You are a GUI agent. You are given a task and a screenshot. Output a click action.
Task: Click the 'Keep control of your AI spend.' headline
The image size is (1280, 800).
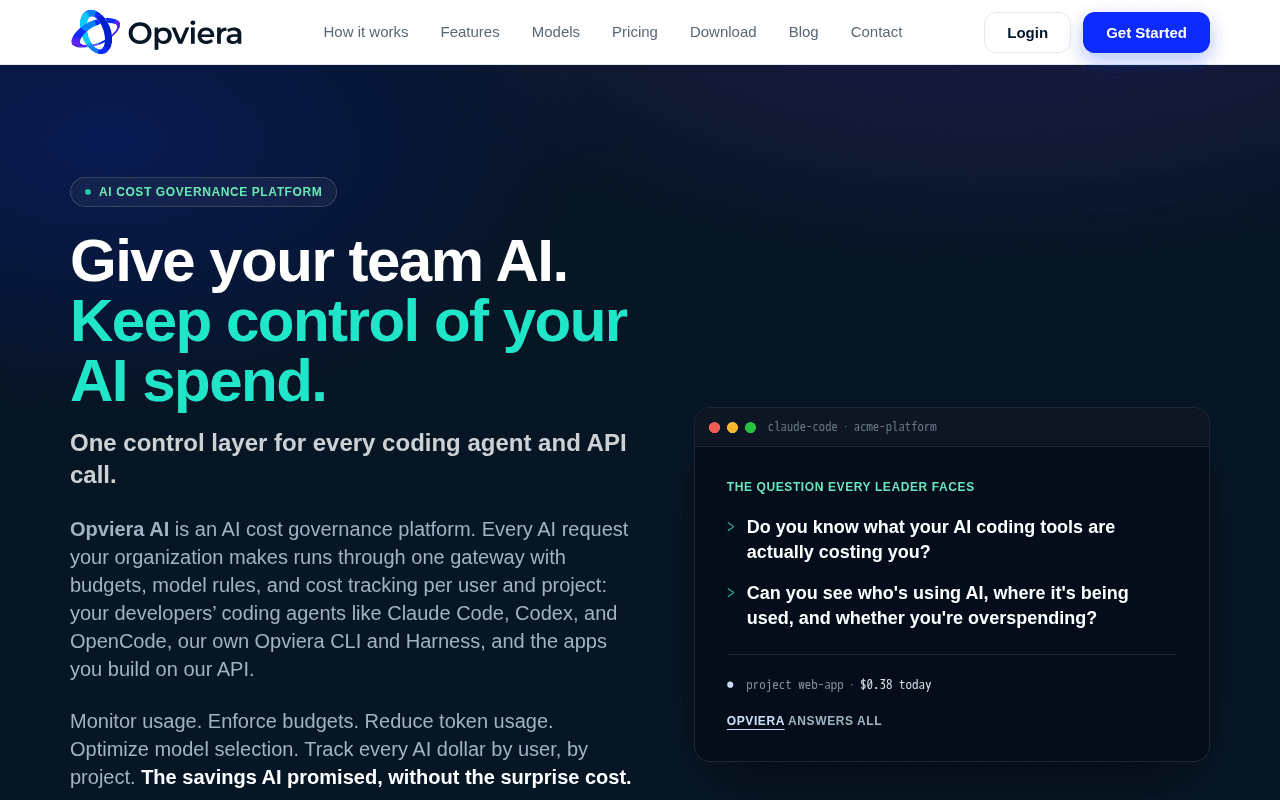(349, 351)
